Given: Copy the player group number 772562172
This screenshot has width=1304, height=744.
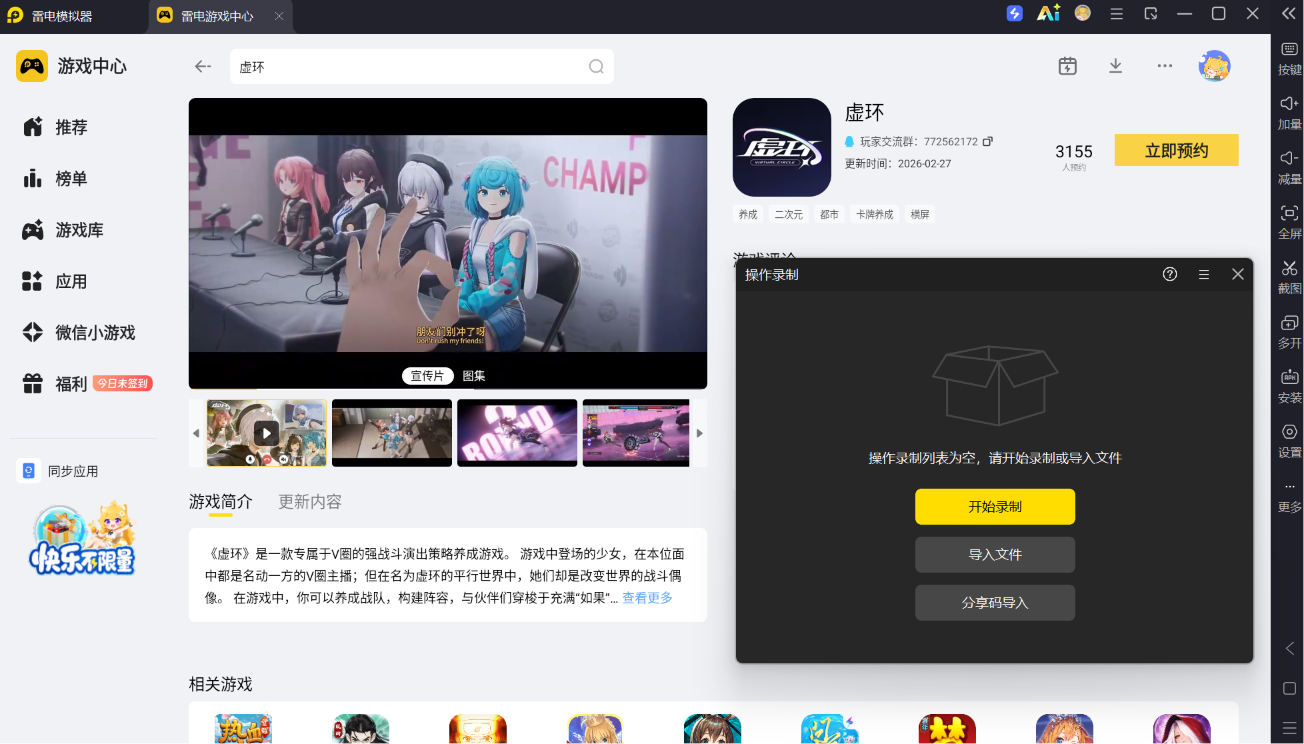Looking at the screenshot, I should coord(988,142).
